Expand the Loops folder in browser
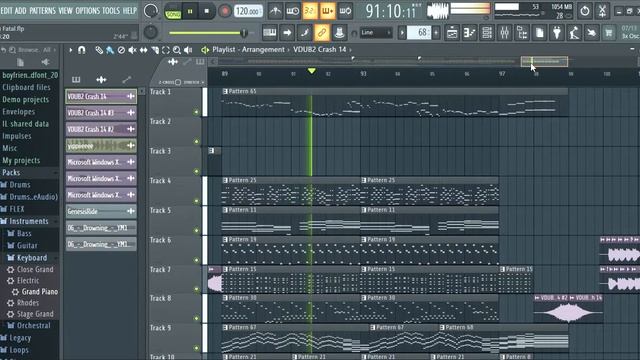This screenshot has height=360, width=640. pyautogui.click(x=18, y=350)
